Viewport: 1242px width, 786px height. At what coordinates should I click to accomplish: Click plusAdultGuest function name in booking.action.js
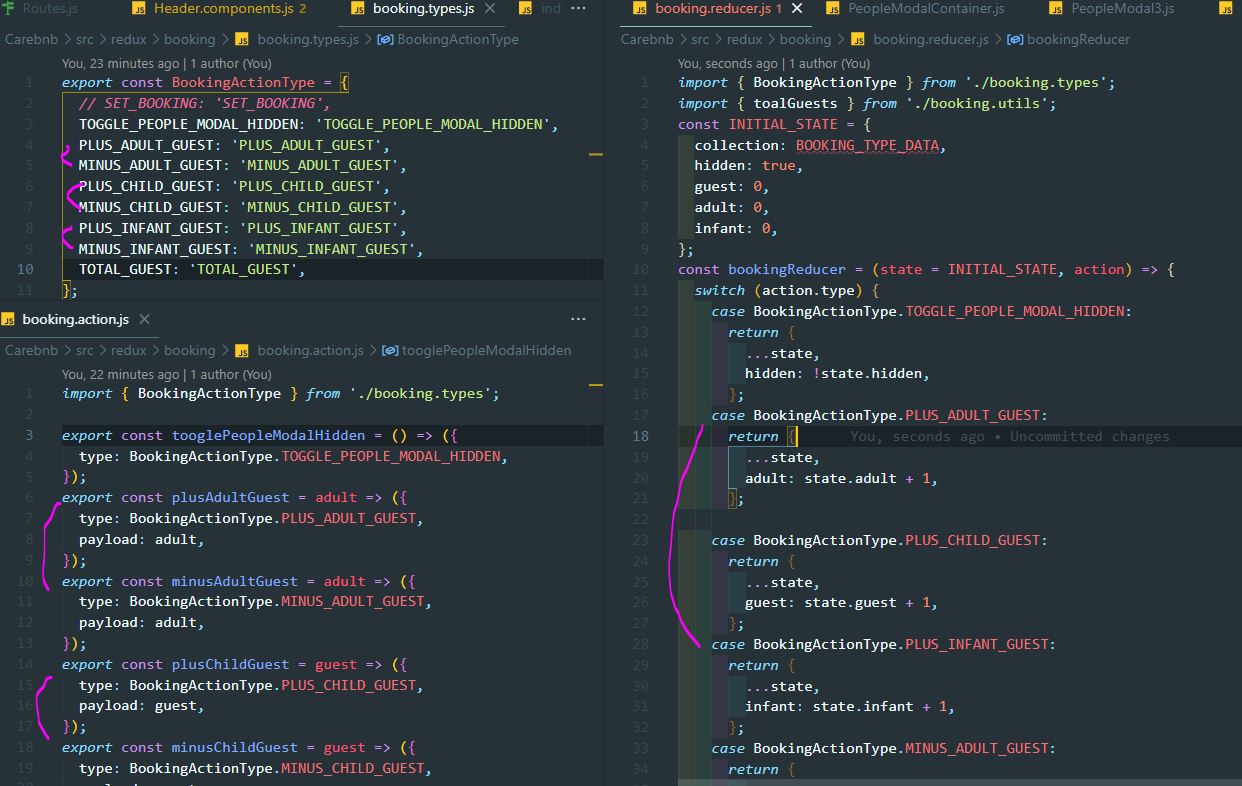click(x=230, y=497)
